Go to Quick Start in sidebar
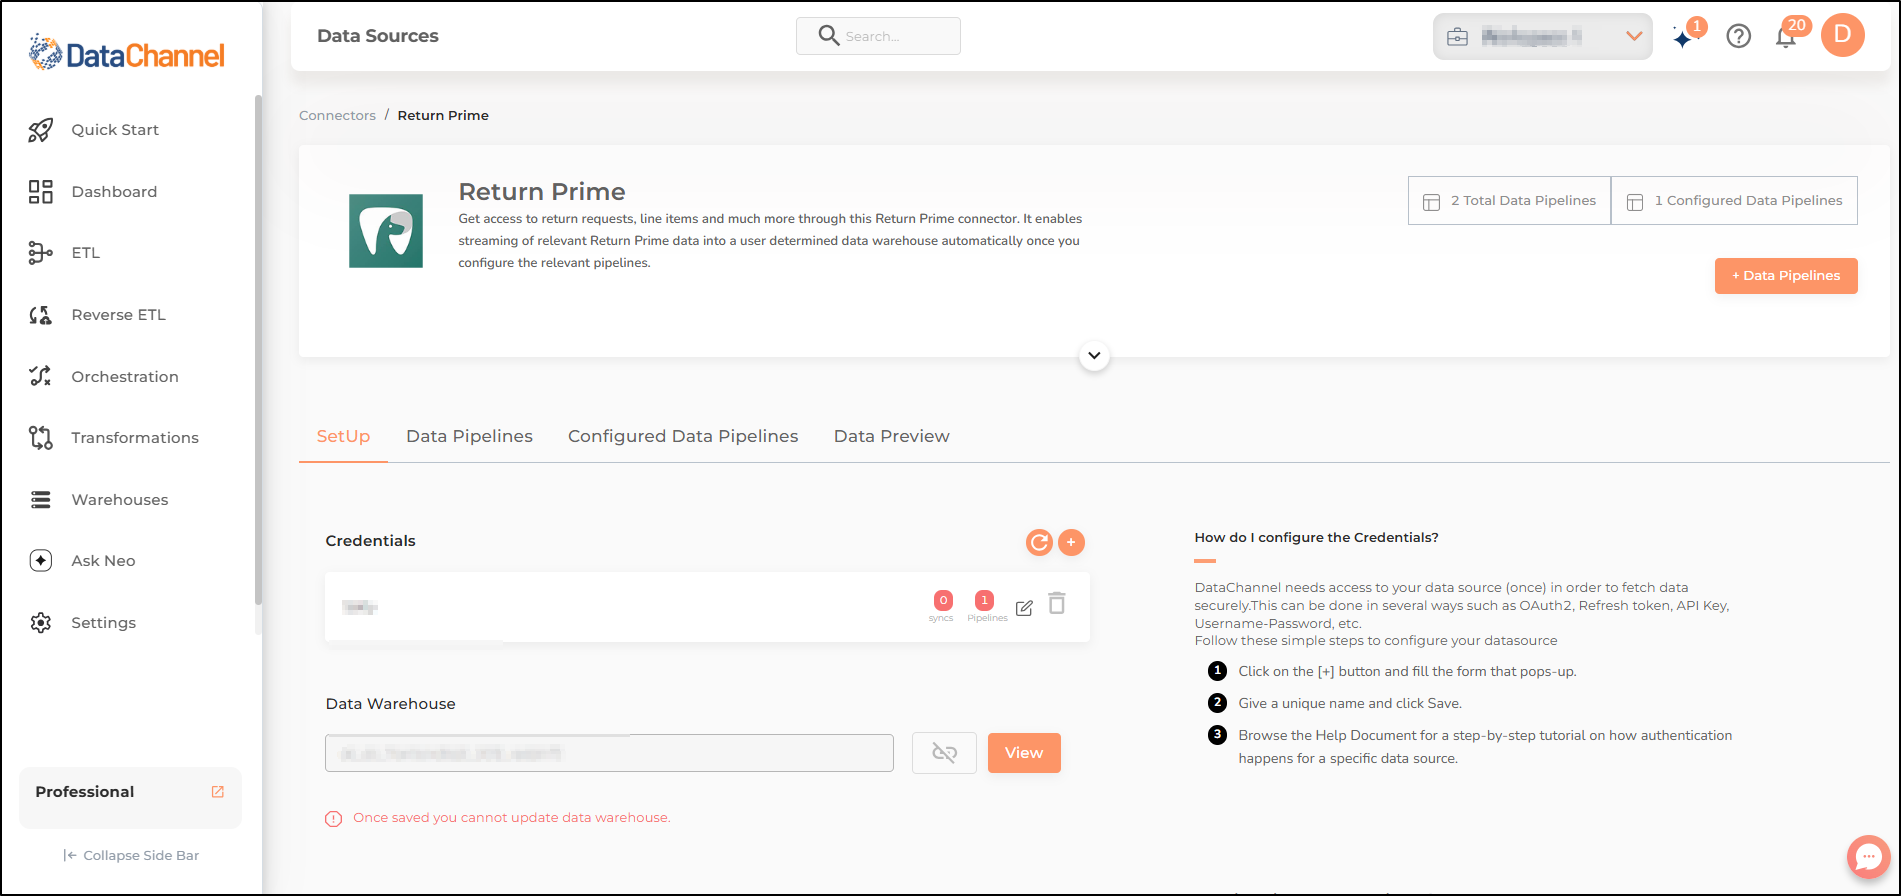This screenshot has width=1901, height=896. (x=115, y=130)
